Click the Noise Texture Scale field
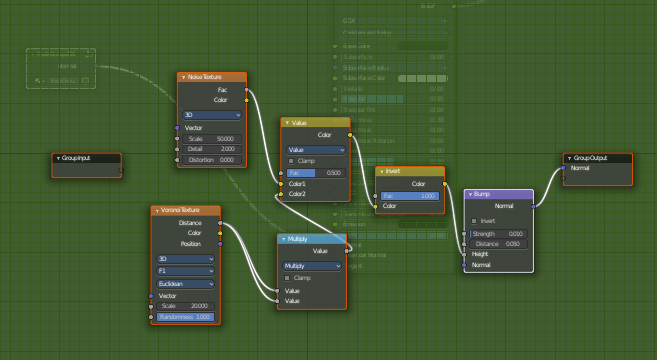This screenshot has height=360, width=657. 212,139
